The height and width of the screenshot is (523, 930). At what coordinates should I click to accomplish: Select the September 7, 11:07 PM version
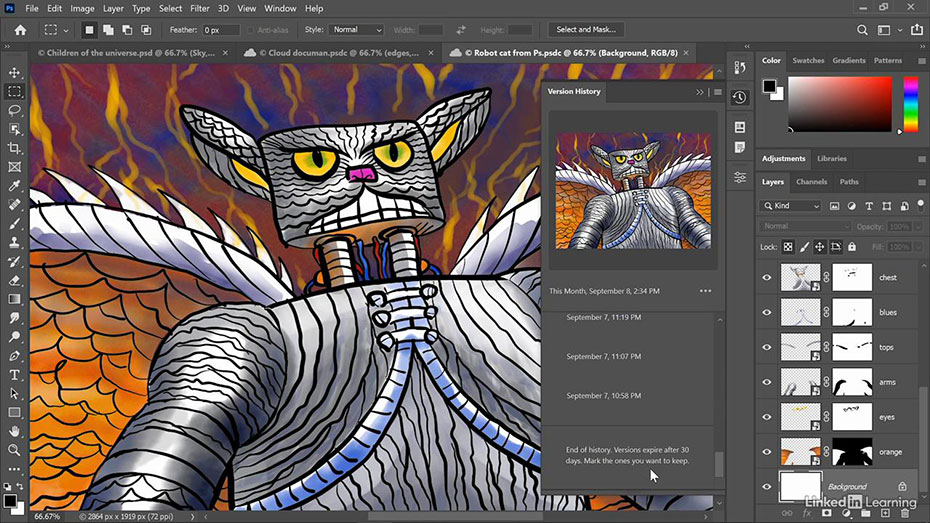click(x=603, y=356)
